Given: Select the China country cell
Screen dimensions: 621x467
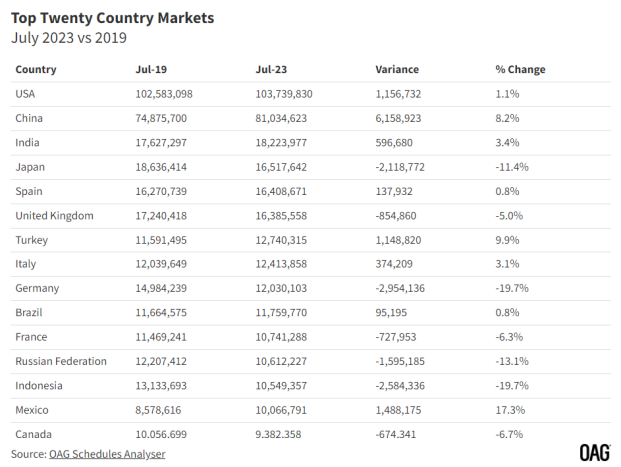Looking at the screenshot, I should pyautogui.click(x=30, y=118).
